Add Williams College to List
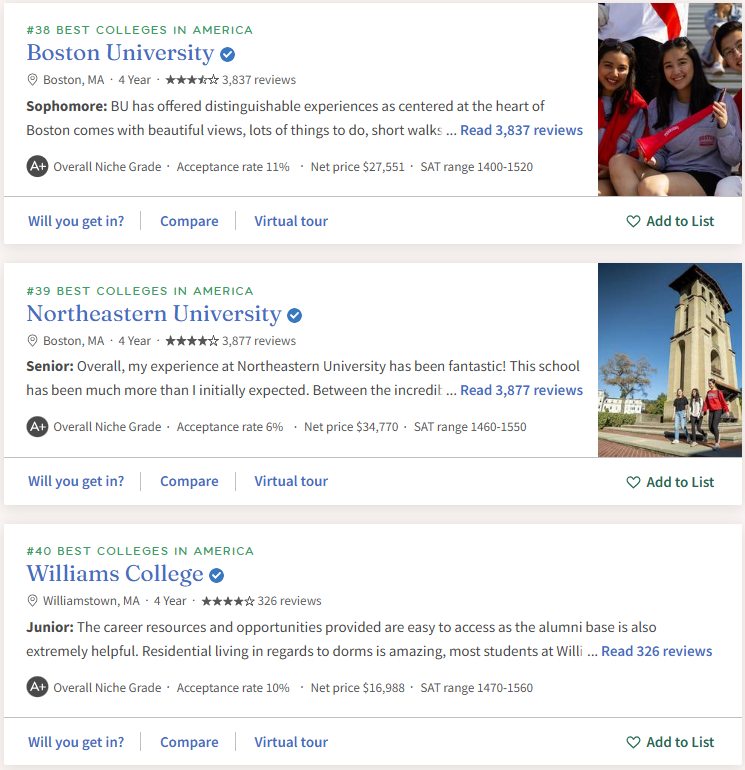Screen dimensions: 745x770 tap(670, 742)
